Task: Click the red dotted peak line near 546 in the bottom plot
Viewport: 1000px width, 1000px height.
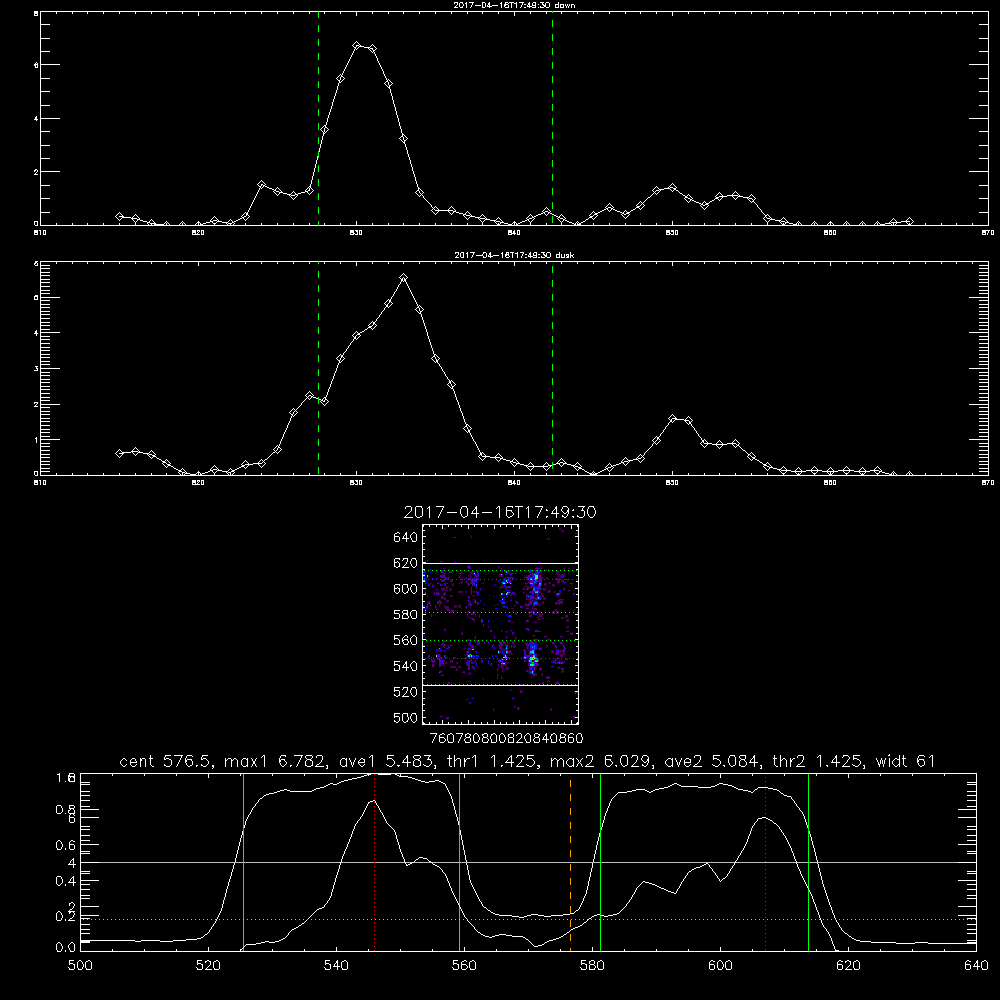Action: tap(374, 862)
